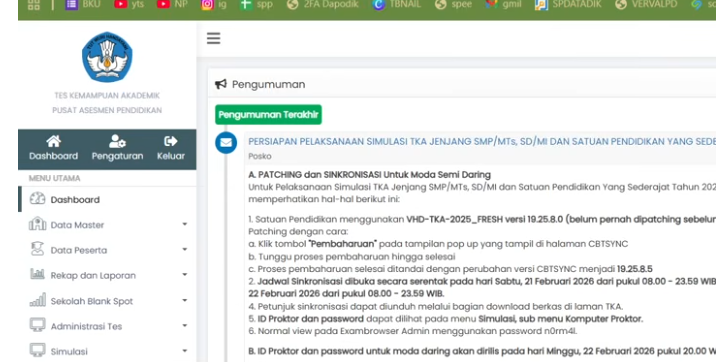
Task: Open the yts YouTube bookmark
Action: [129, 5]
